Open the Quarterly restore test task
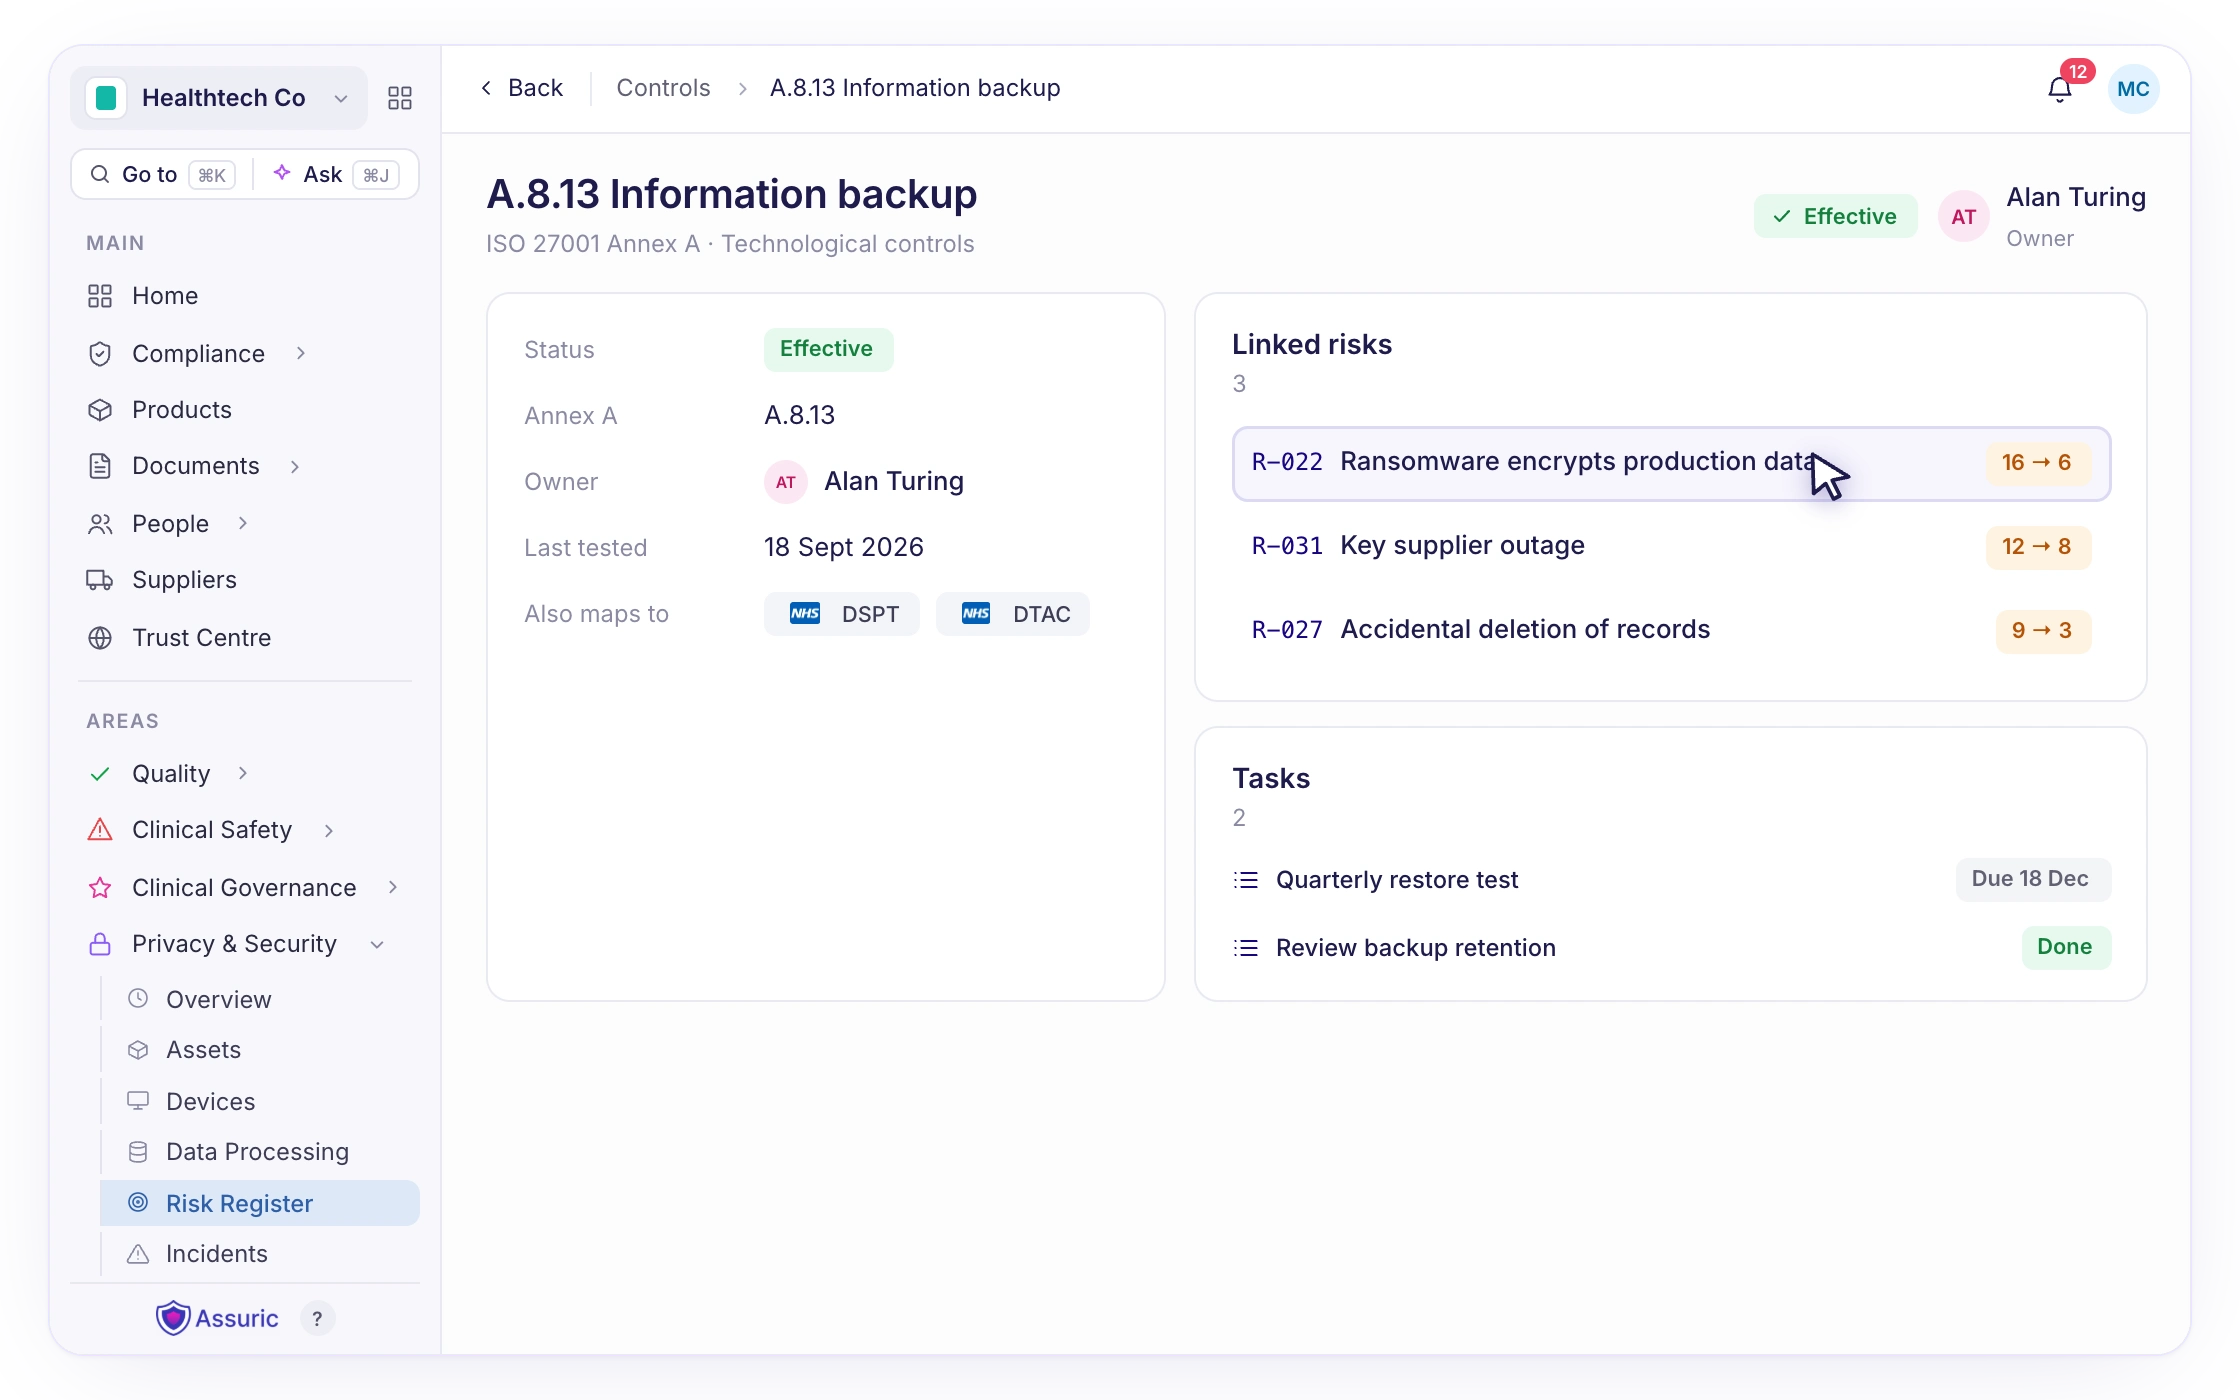2240x1400 pixels. (1671, 880)
